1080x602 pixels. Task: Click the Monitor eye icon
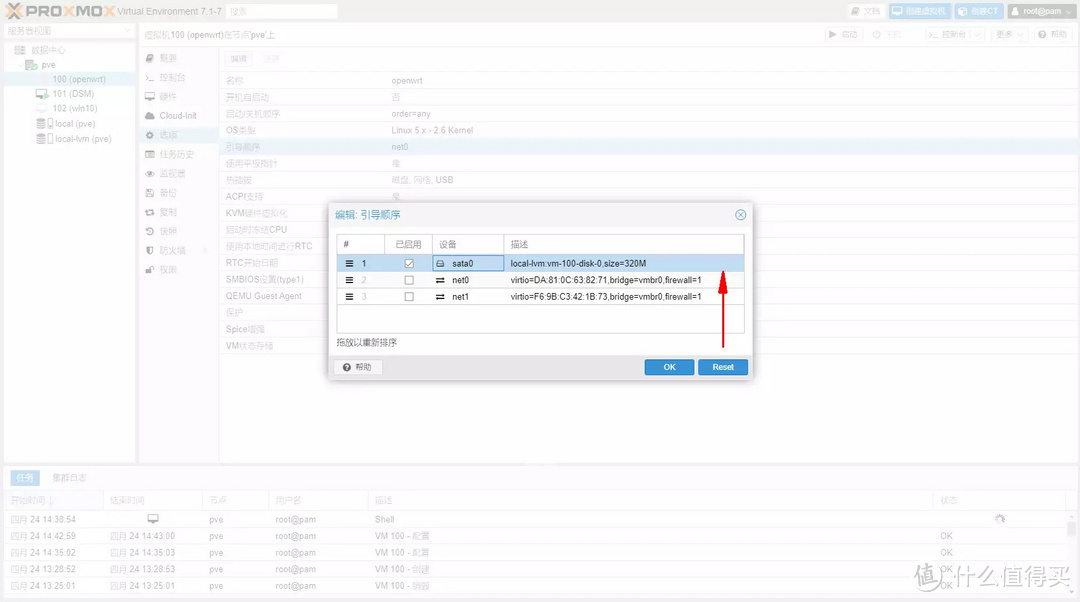(149, 174)
